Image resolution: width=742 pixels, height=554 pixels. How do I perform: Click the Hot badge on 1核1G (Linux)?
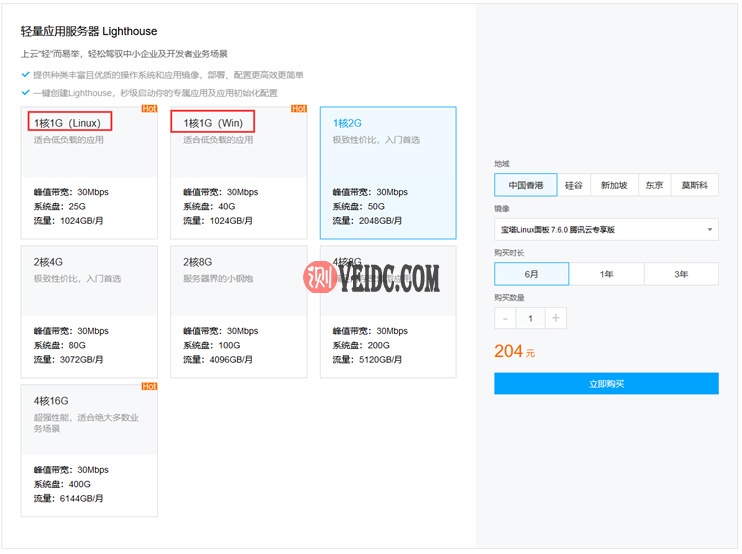click(x=150, y=109)
